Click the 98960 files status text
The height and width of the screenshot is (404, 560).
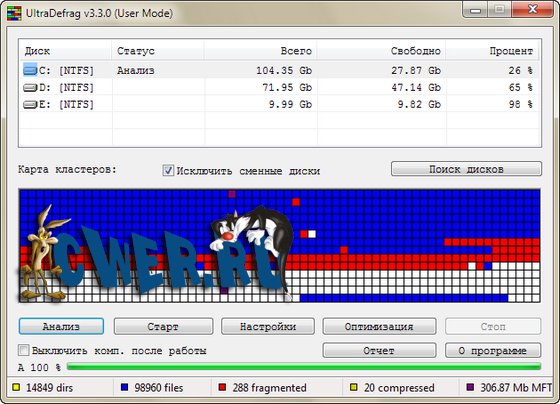click(x=159, y=388)
